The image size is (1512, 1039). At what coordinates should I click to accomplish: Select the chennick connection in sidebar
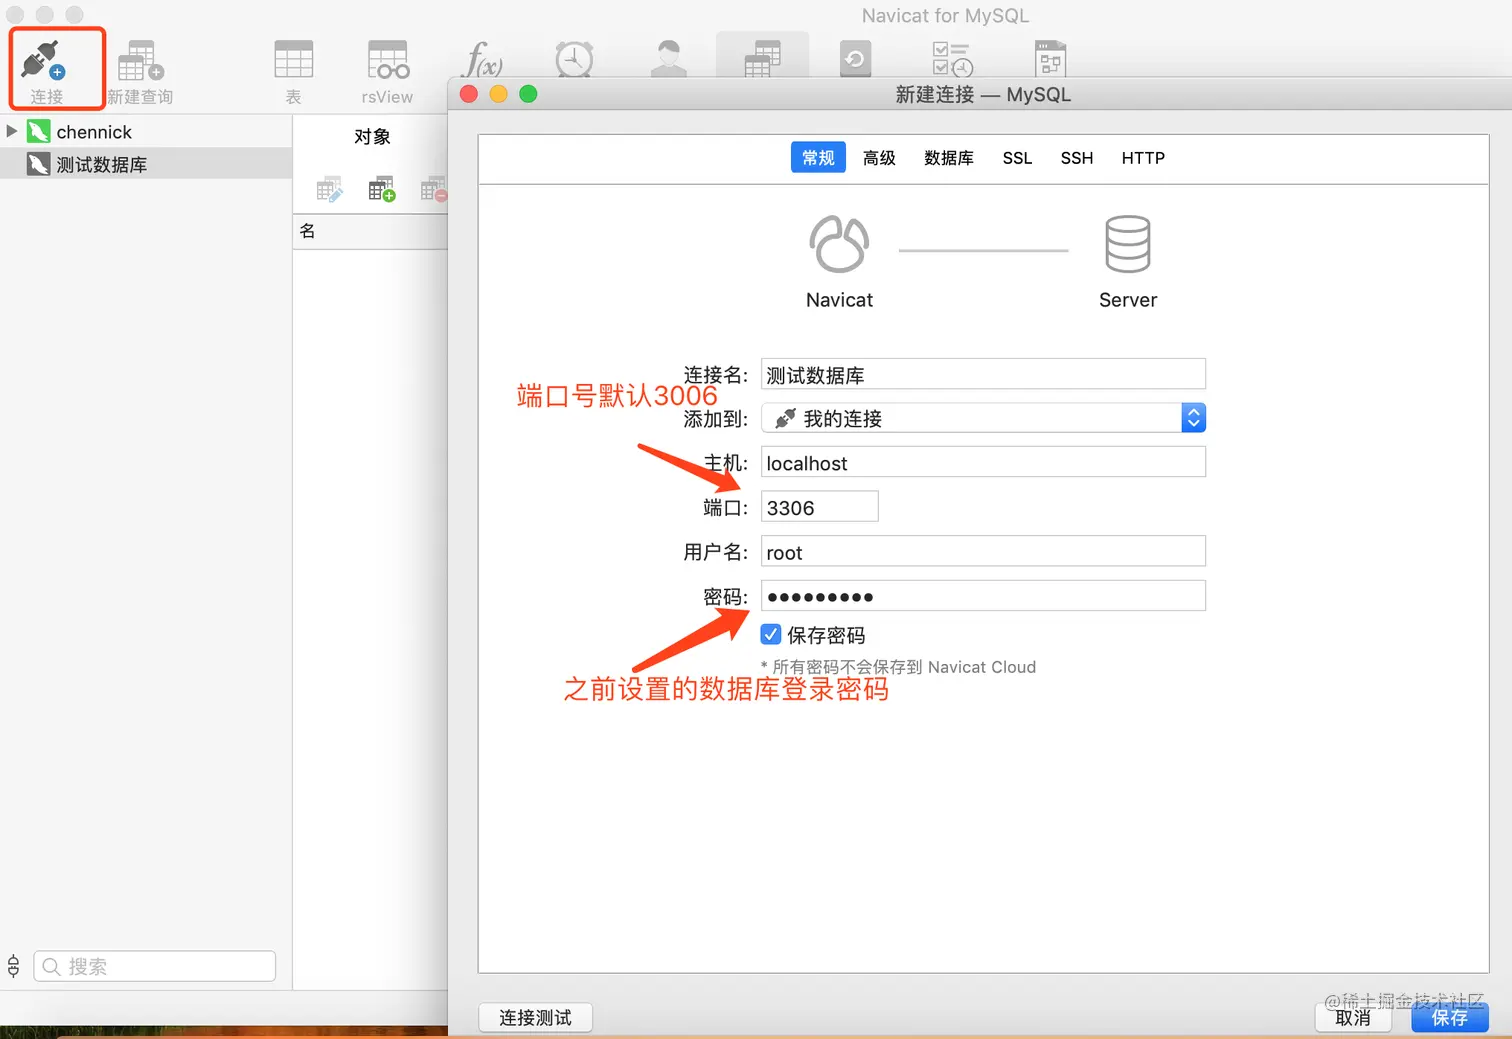click(94, 132)
